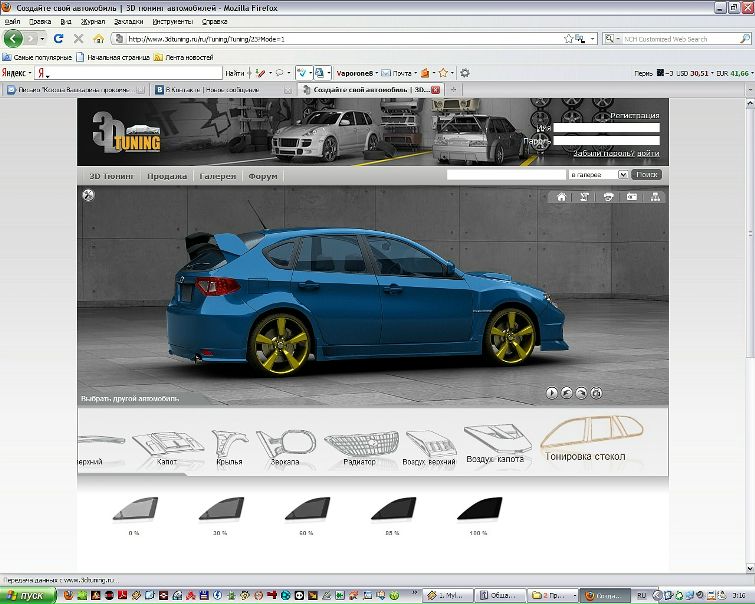Open the back/forward history dropdown arrow
Image resolution: width=755 pixels, height=604 pixels.
click(42, 39)
